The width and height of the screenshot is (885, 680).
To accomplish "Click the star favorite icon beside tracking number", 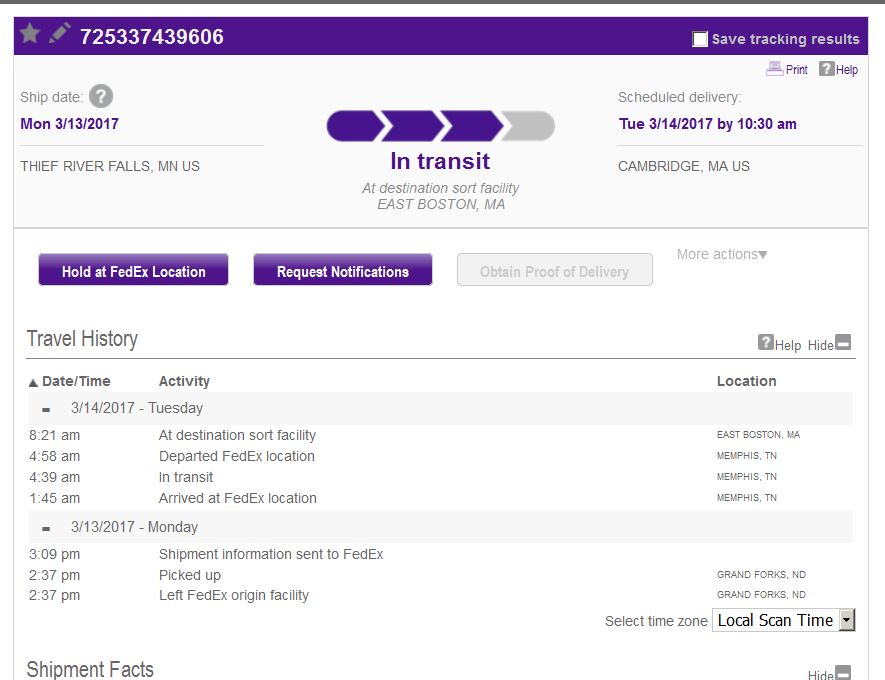I will (x=29, y=34).
